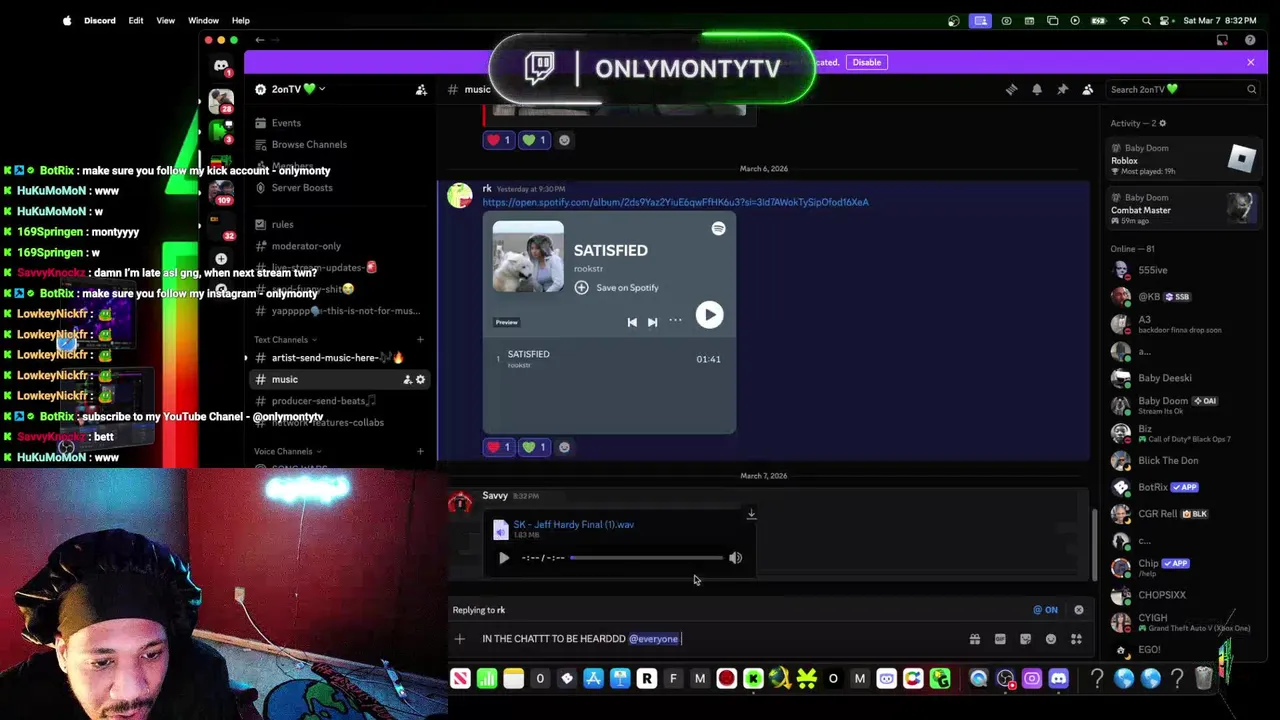The image size is (1280, 720).
Task: Click the Search 2onTV field
Action: click(1183, 89)
